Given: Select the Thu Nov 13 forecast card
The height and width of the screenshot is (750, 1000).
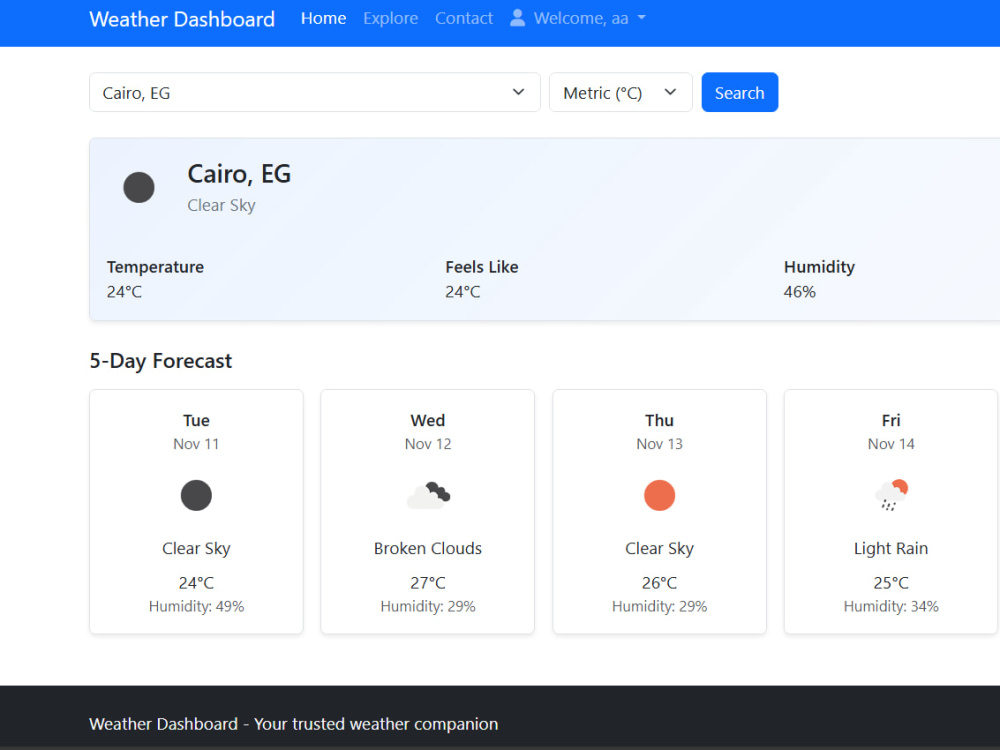Looking at the screenshot, I should pos(659,511).
